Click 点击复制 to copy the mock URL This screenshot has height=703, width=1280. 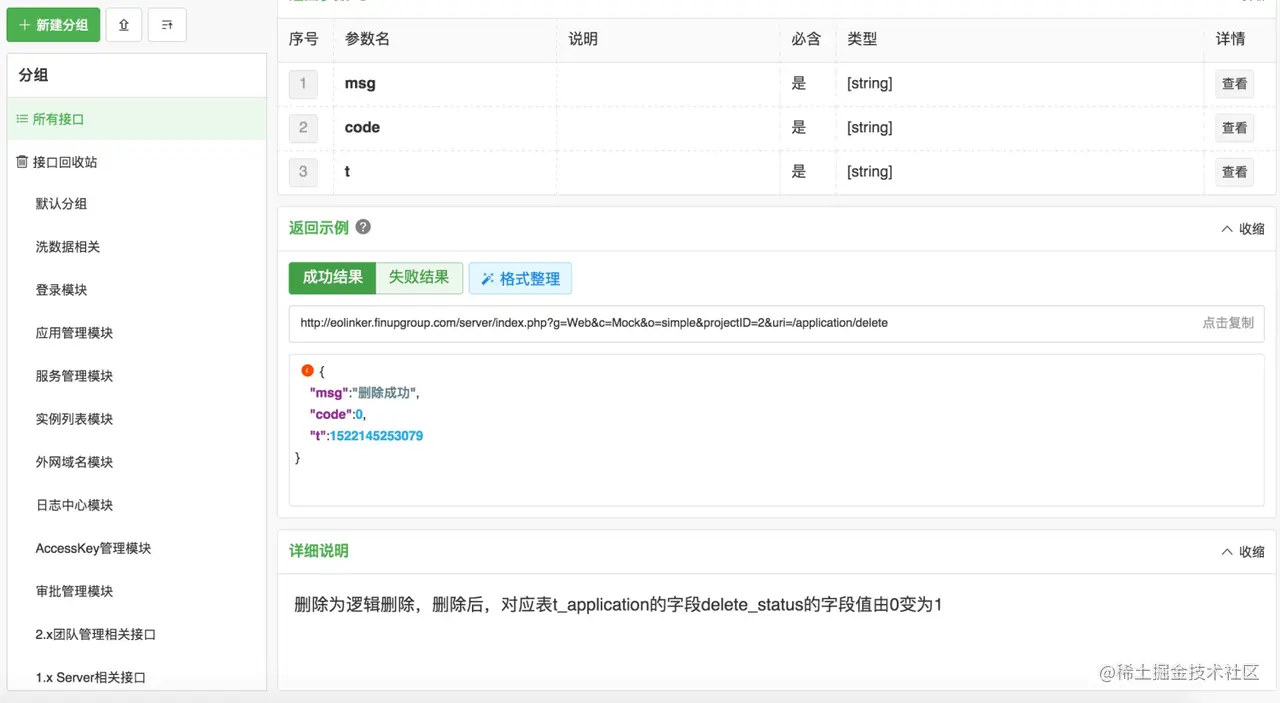tap(1228, 323)
